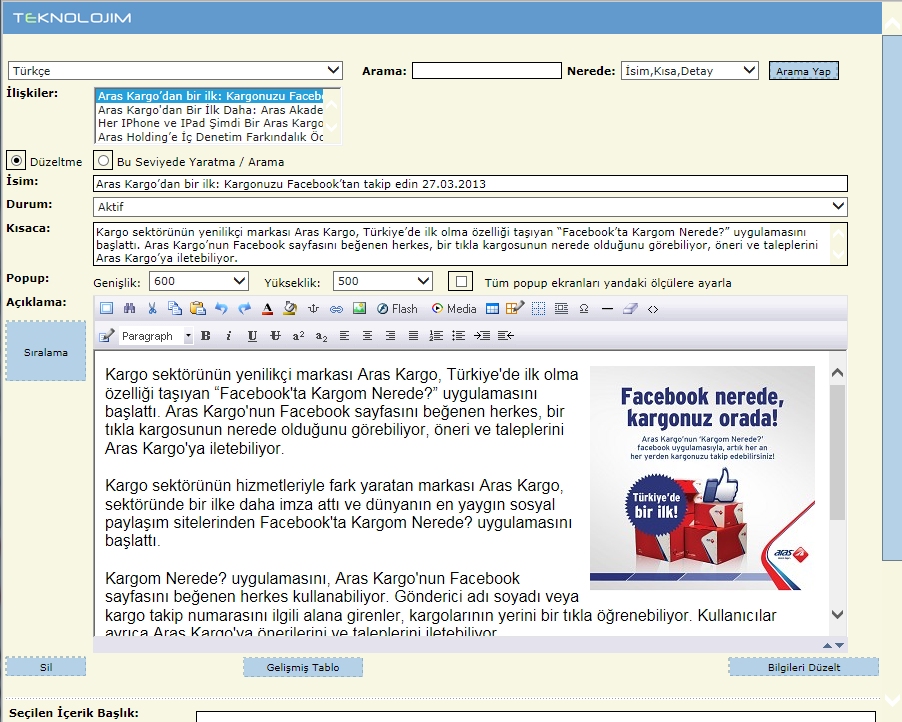The height and width of the screenshot is (722, 902).
Task: Decrease the paragraph indent
Action: [x=506, y=336]
